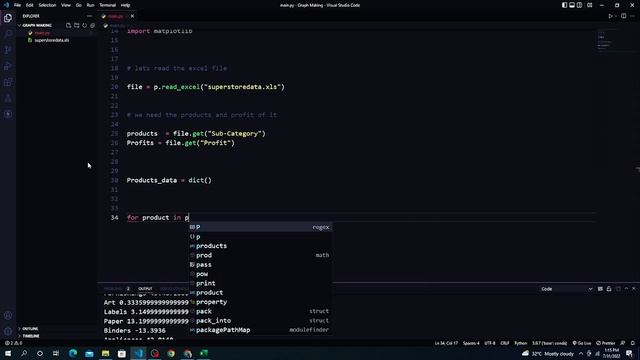Refresh the Explorer file list
640x360 pixels.
pos(84,25)
